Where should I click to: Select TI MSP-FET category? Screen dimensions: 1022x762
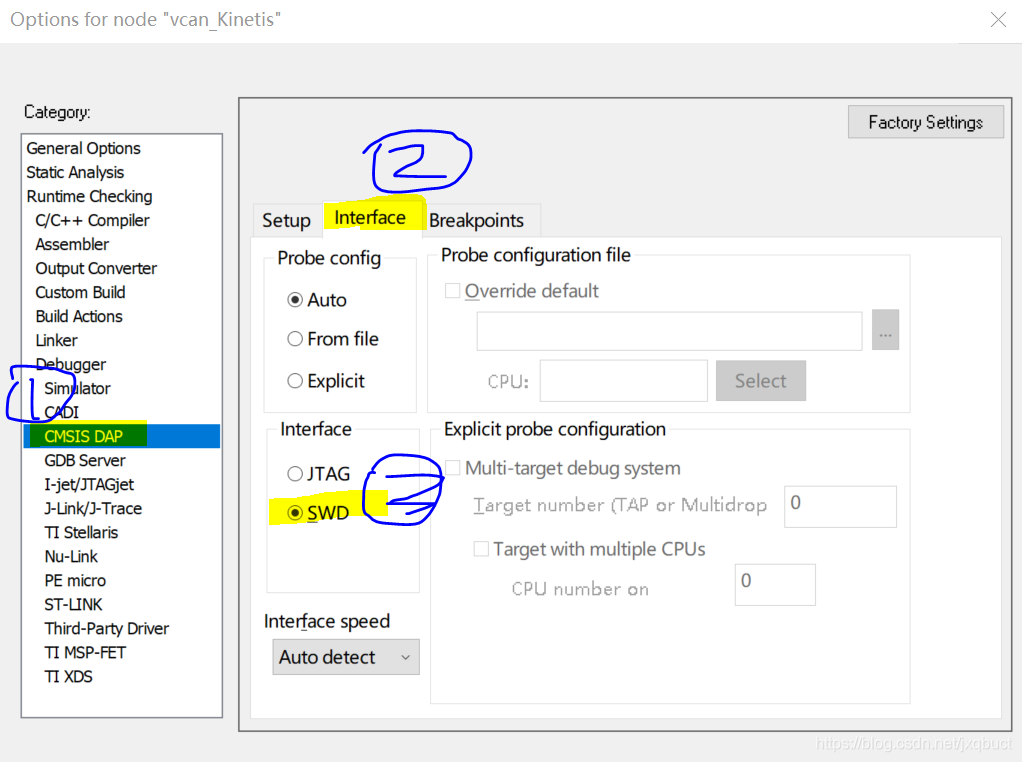tap(85, 653)
